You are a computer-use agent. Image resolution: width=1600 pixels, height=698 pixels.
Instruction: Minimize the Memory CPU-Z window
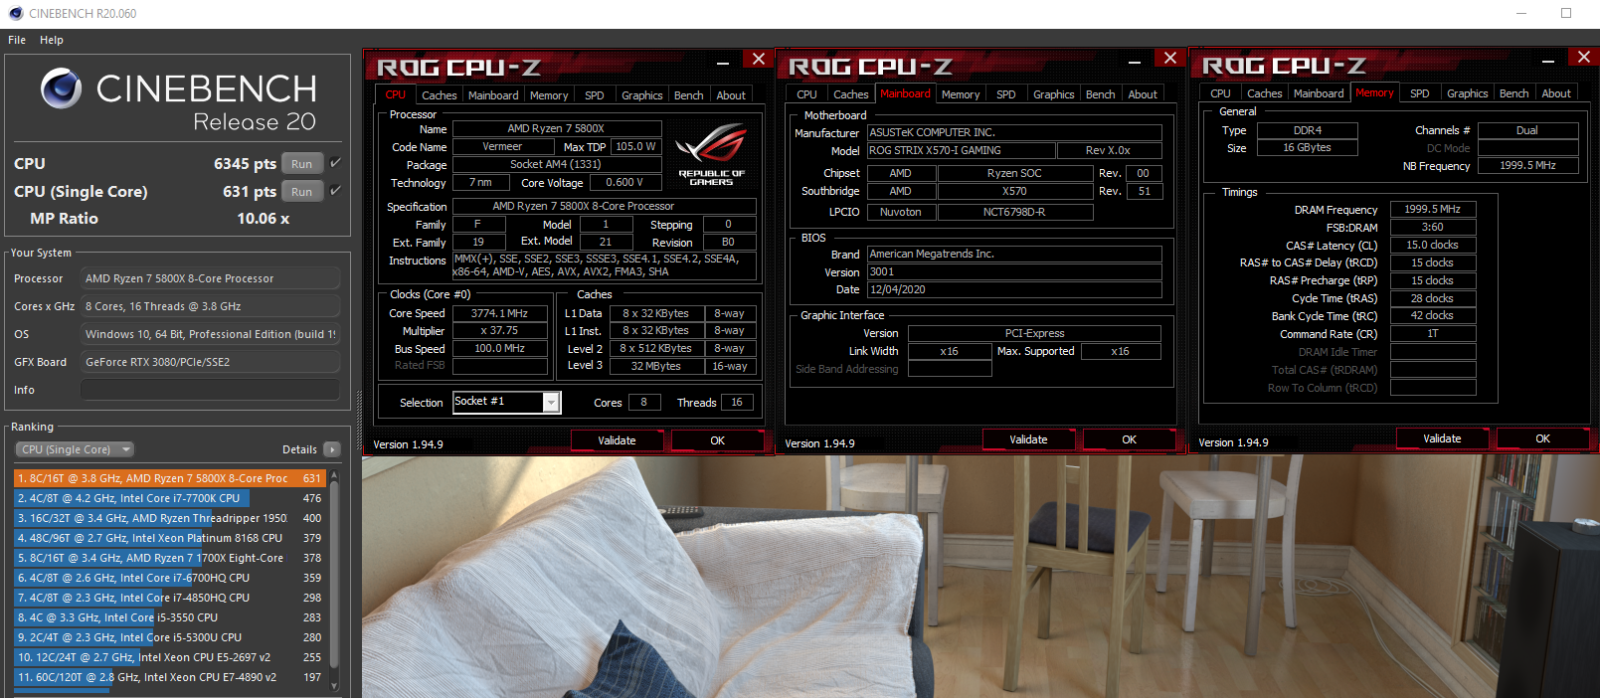coord(1549,61)
